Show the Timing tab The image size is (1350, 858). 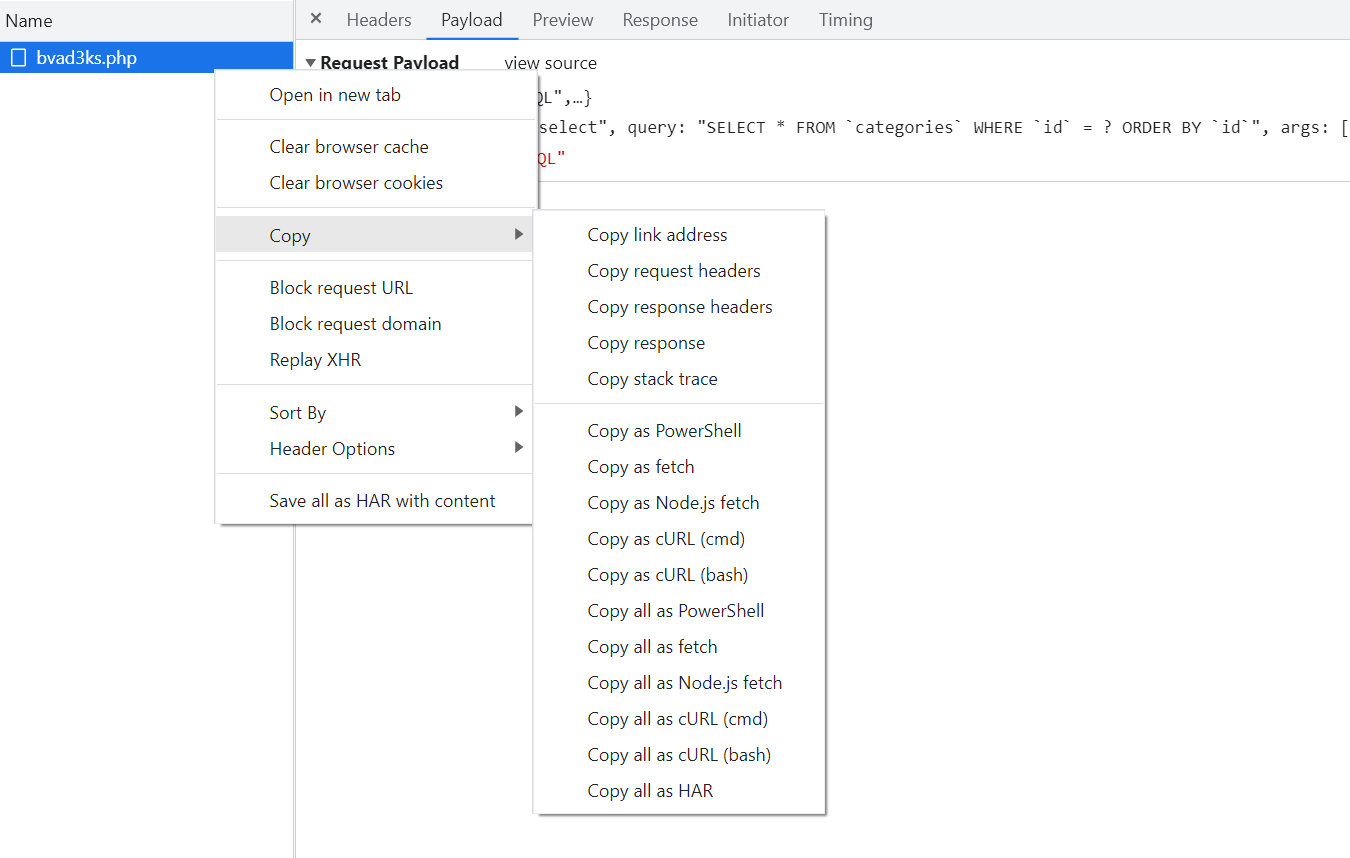[x=845, y=20]
